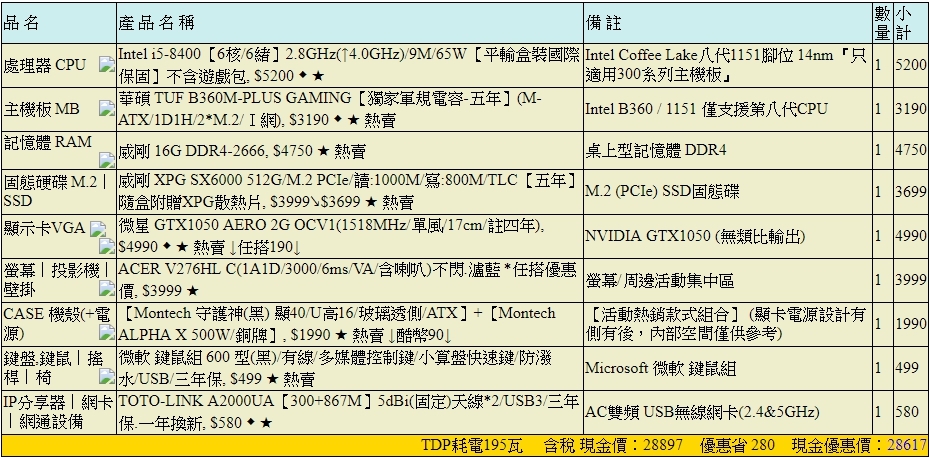
Task: Click the 數量 column header
Action: click(x=883, y=23)
